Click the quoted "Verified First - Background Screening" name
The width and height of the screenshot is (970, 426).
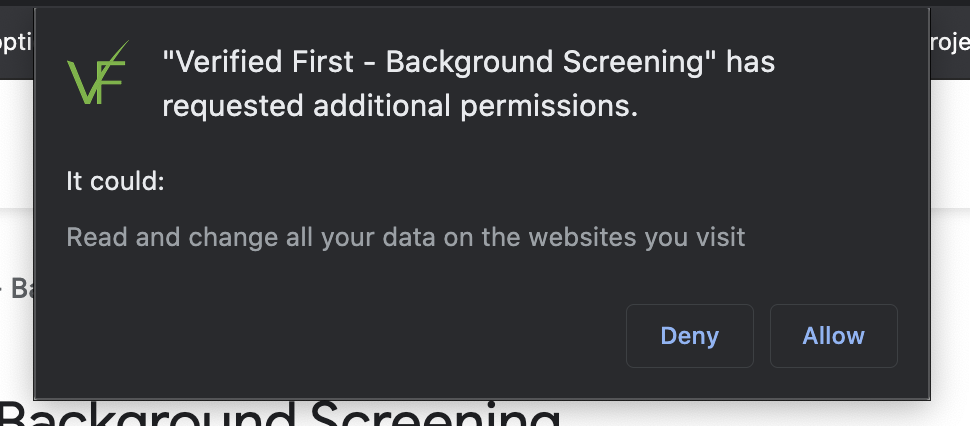(x=438, y=62)
